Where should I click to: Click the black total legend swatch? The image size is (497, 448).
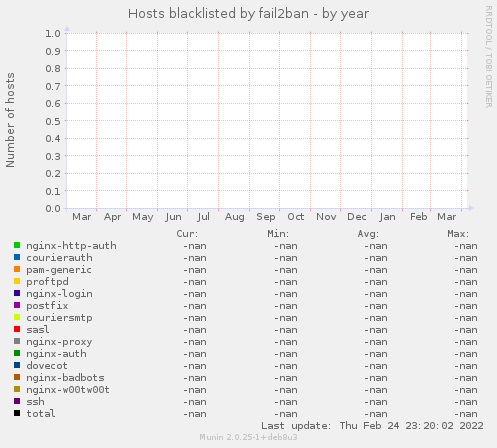[x=17, y=413]
